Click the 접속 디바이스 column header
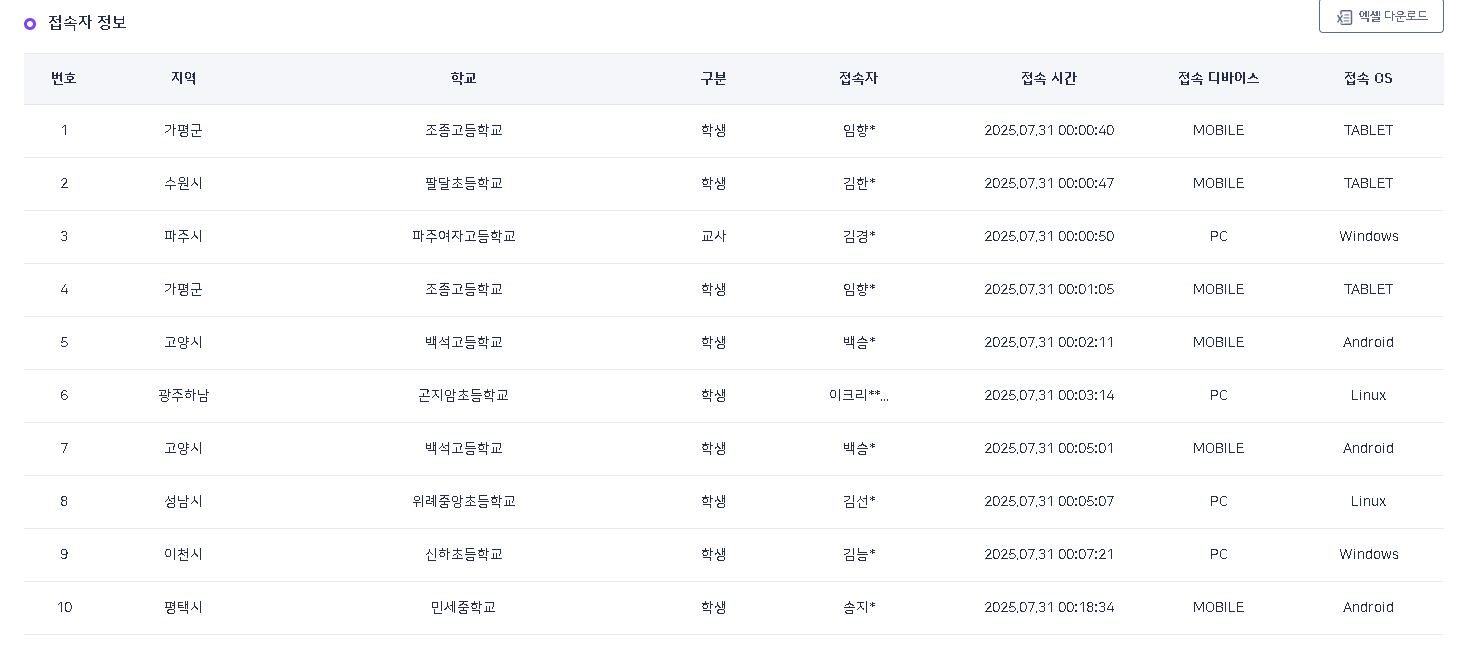Screen dimensions: 1482x647 (1218, 79)
